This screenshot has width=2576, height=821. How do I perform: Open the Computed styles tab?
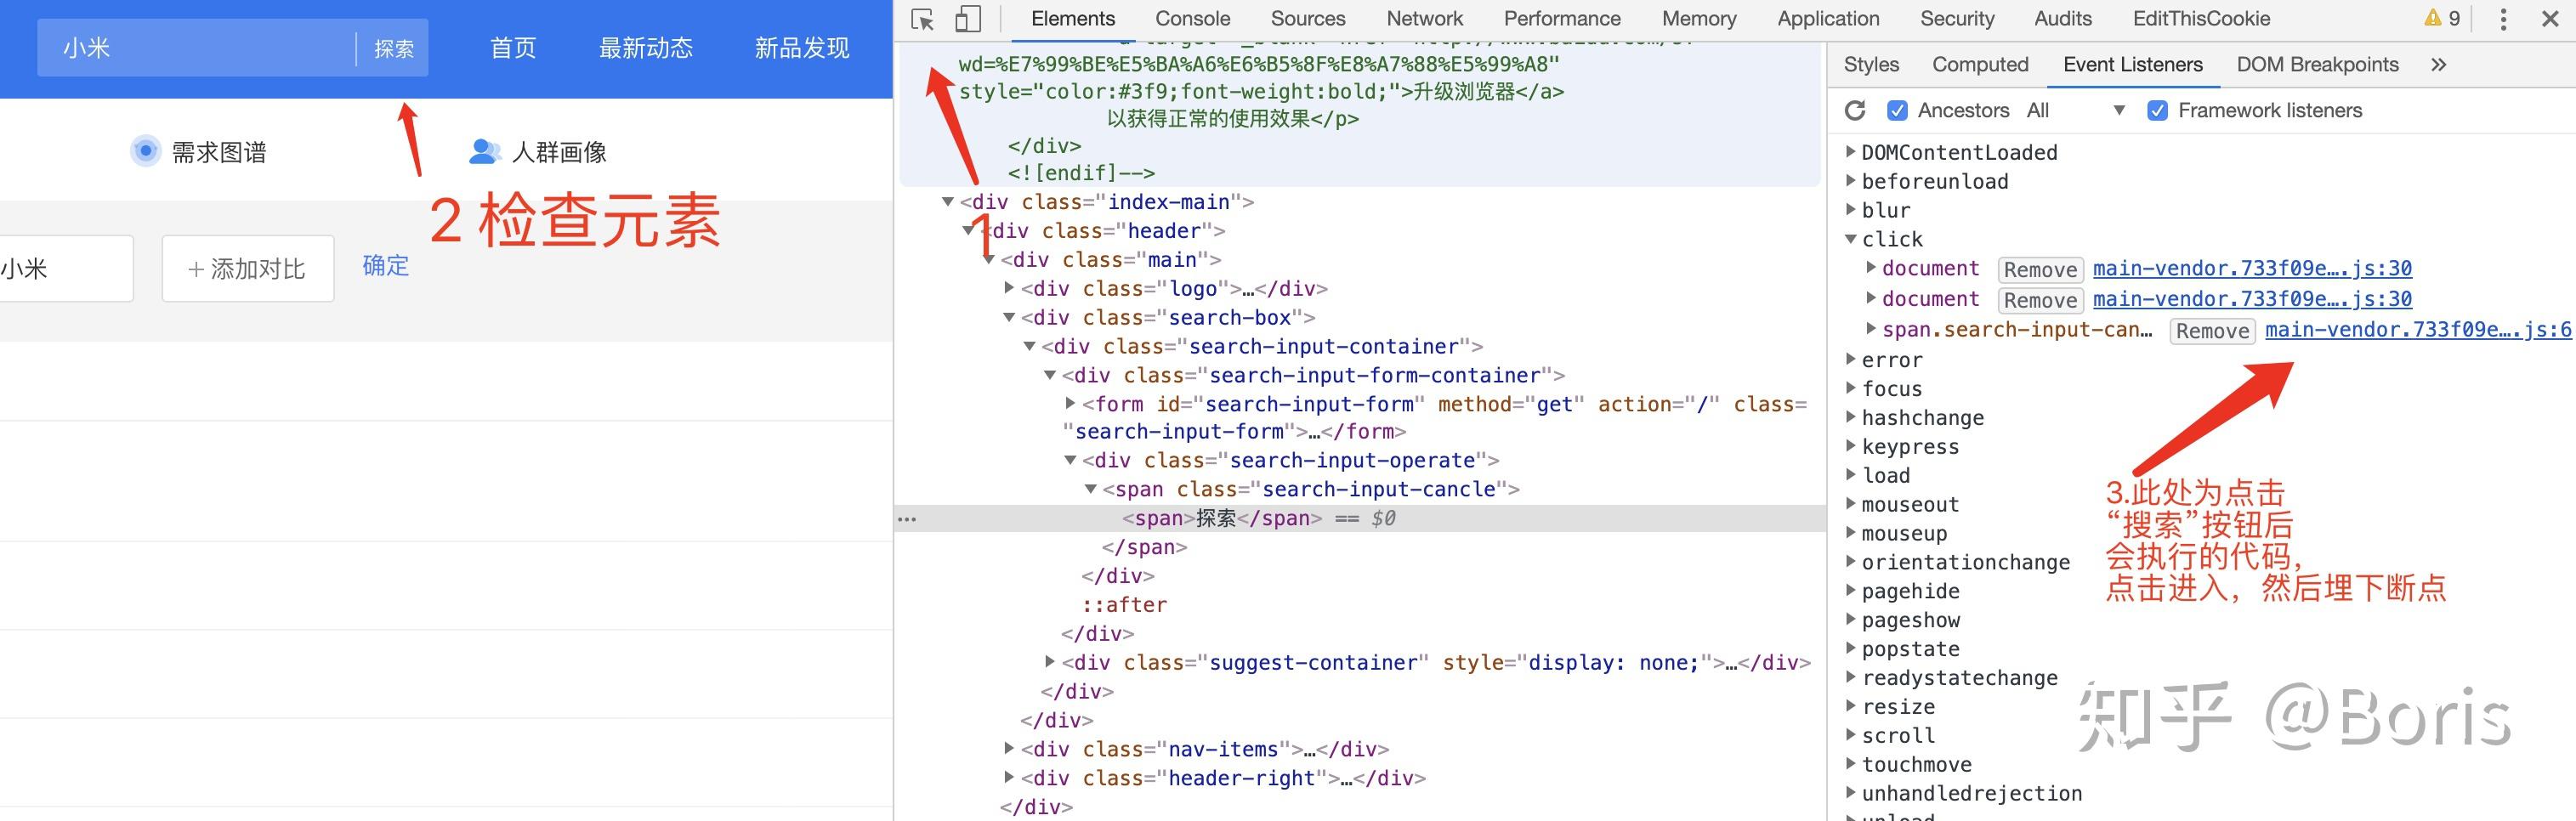tap(1979, 64)
